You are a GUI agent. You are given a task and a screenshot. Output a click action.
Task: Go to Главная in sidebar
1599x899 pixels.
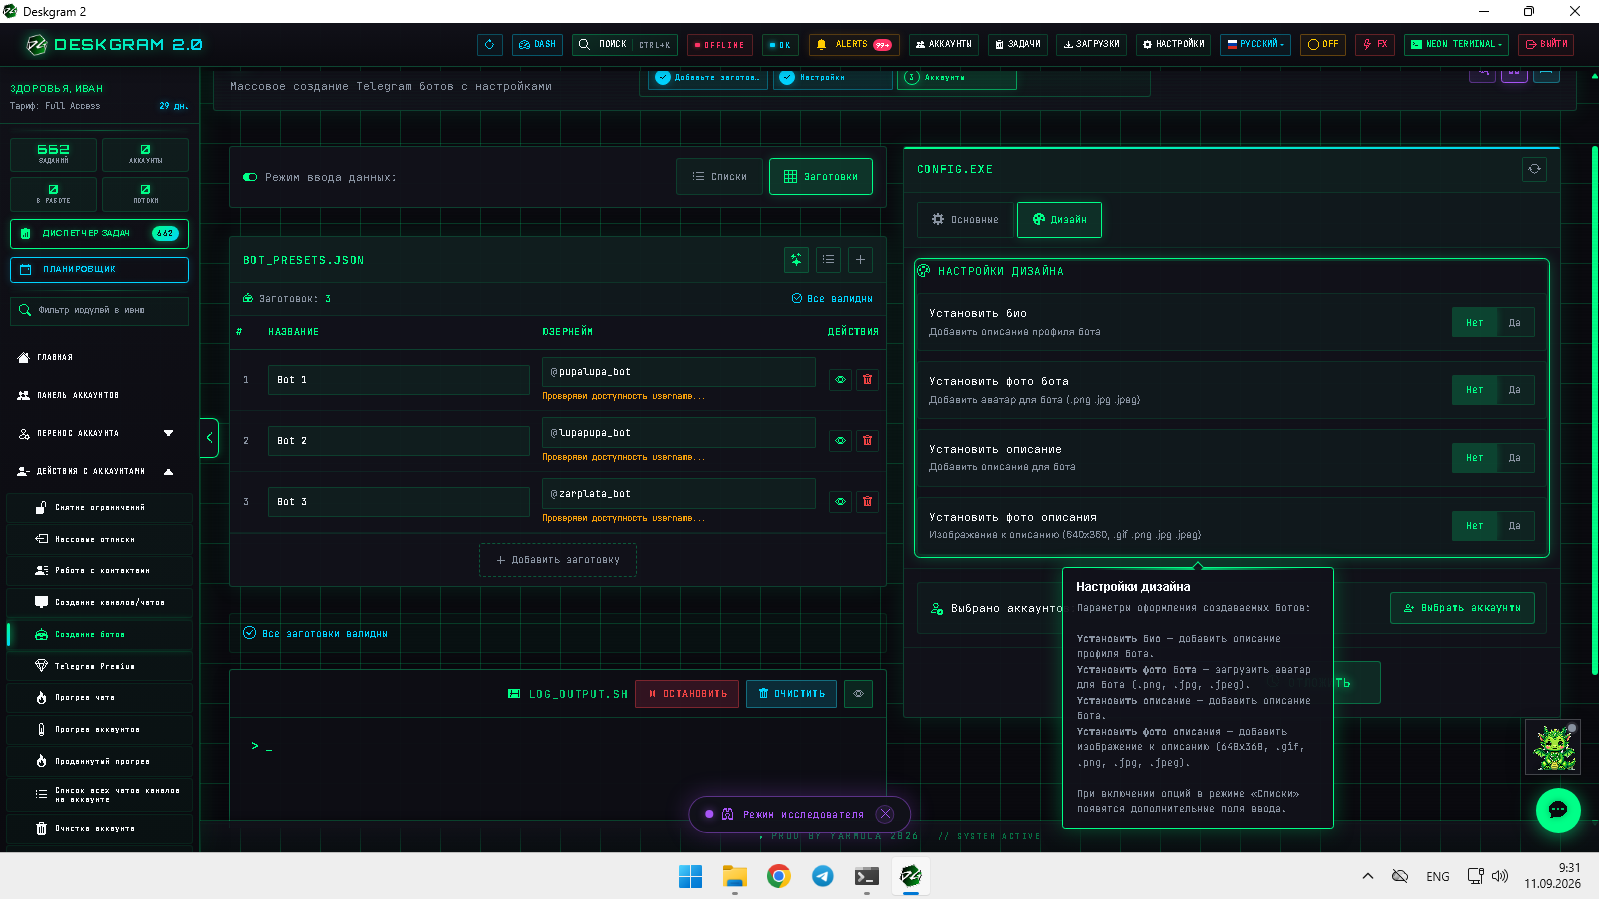click(99, 357)
